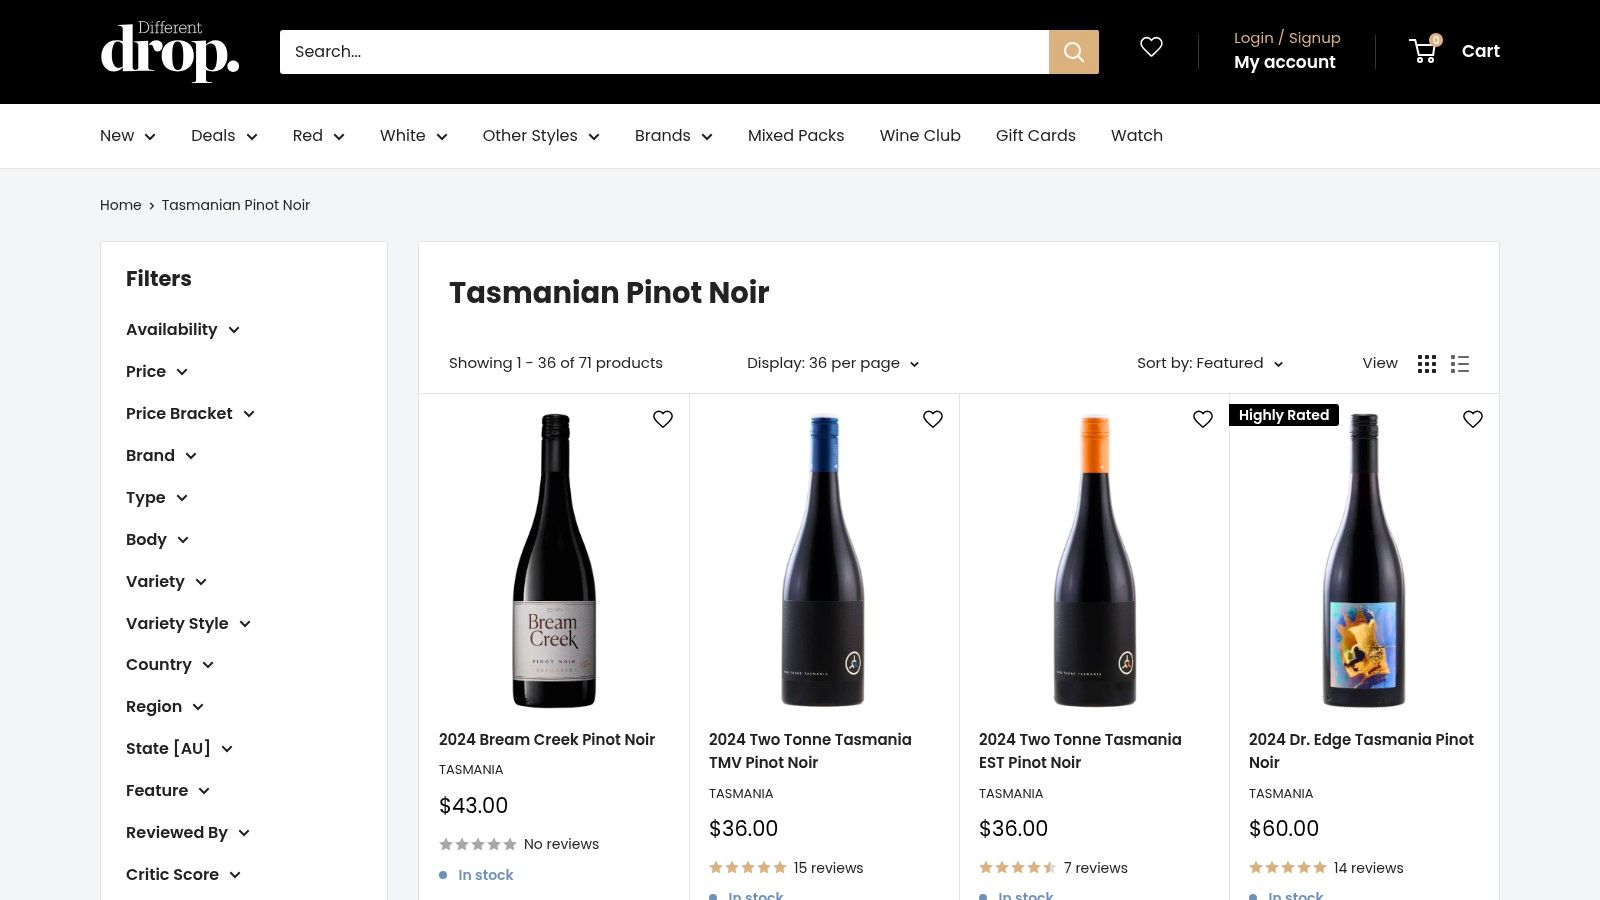
Task: Switch to list view icon
Action: click(1460, 364)
